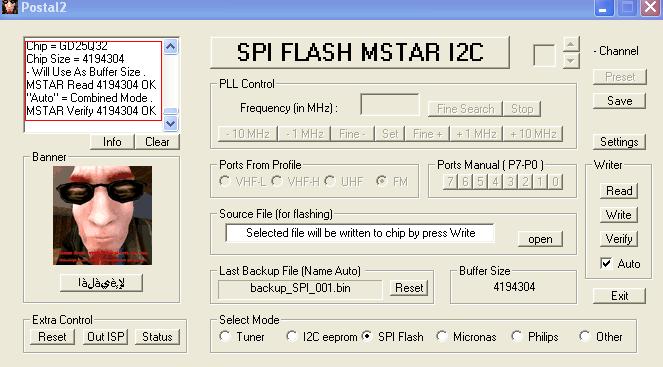Click the button under the banner image
The width and height of the screenshot is (663, 367).
(x=101, y=283)
